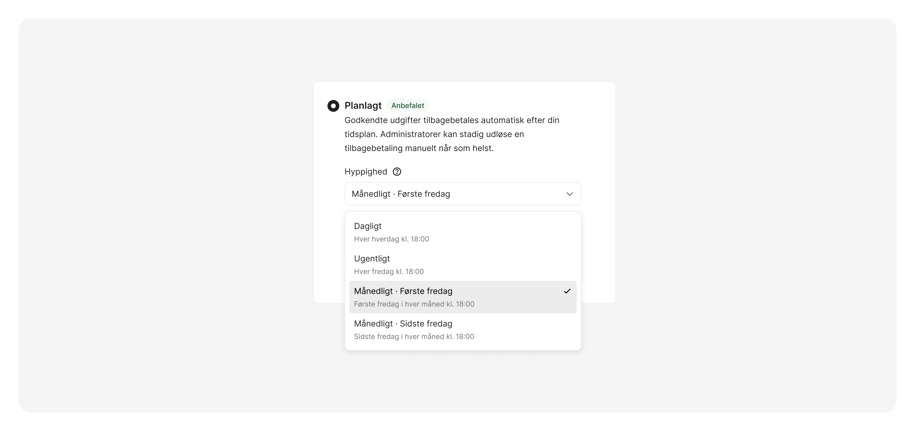Click subtitle 'Hver fredag kl. 18:00'
Image resolution: width=915 pixels, height=431 pixels.
[x=389, y=272]
